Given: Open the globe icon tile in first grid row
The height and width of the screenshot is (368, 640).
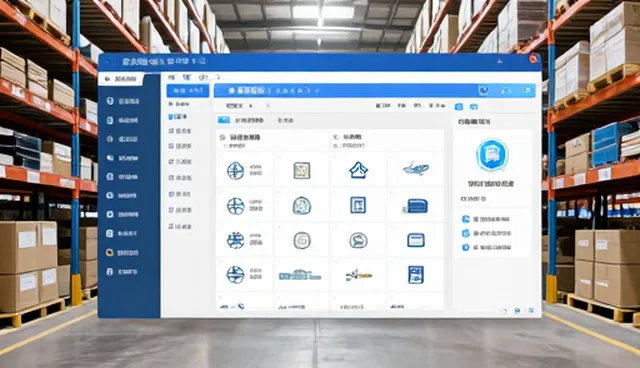Looking at the screenshot, I should coord(236,171).
